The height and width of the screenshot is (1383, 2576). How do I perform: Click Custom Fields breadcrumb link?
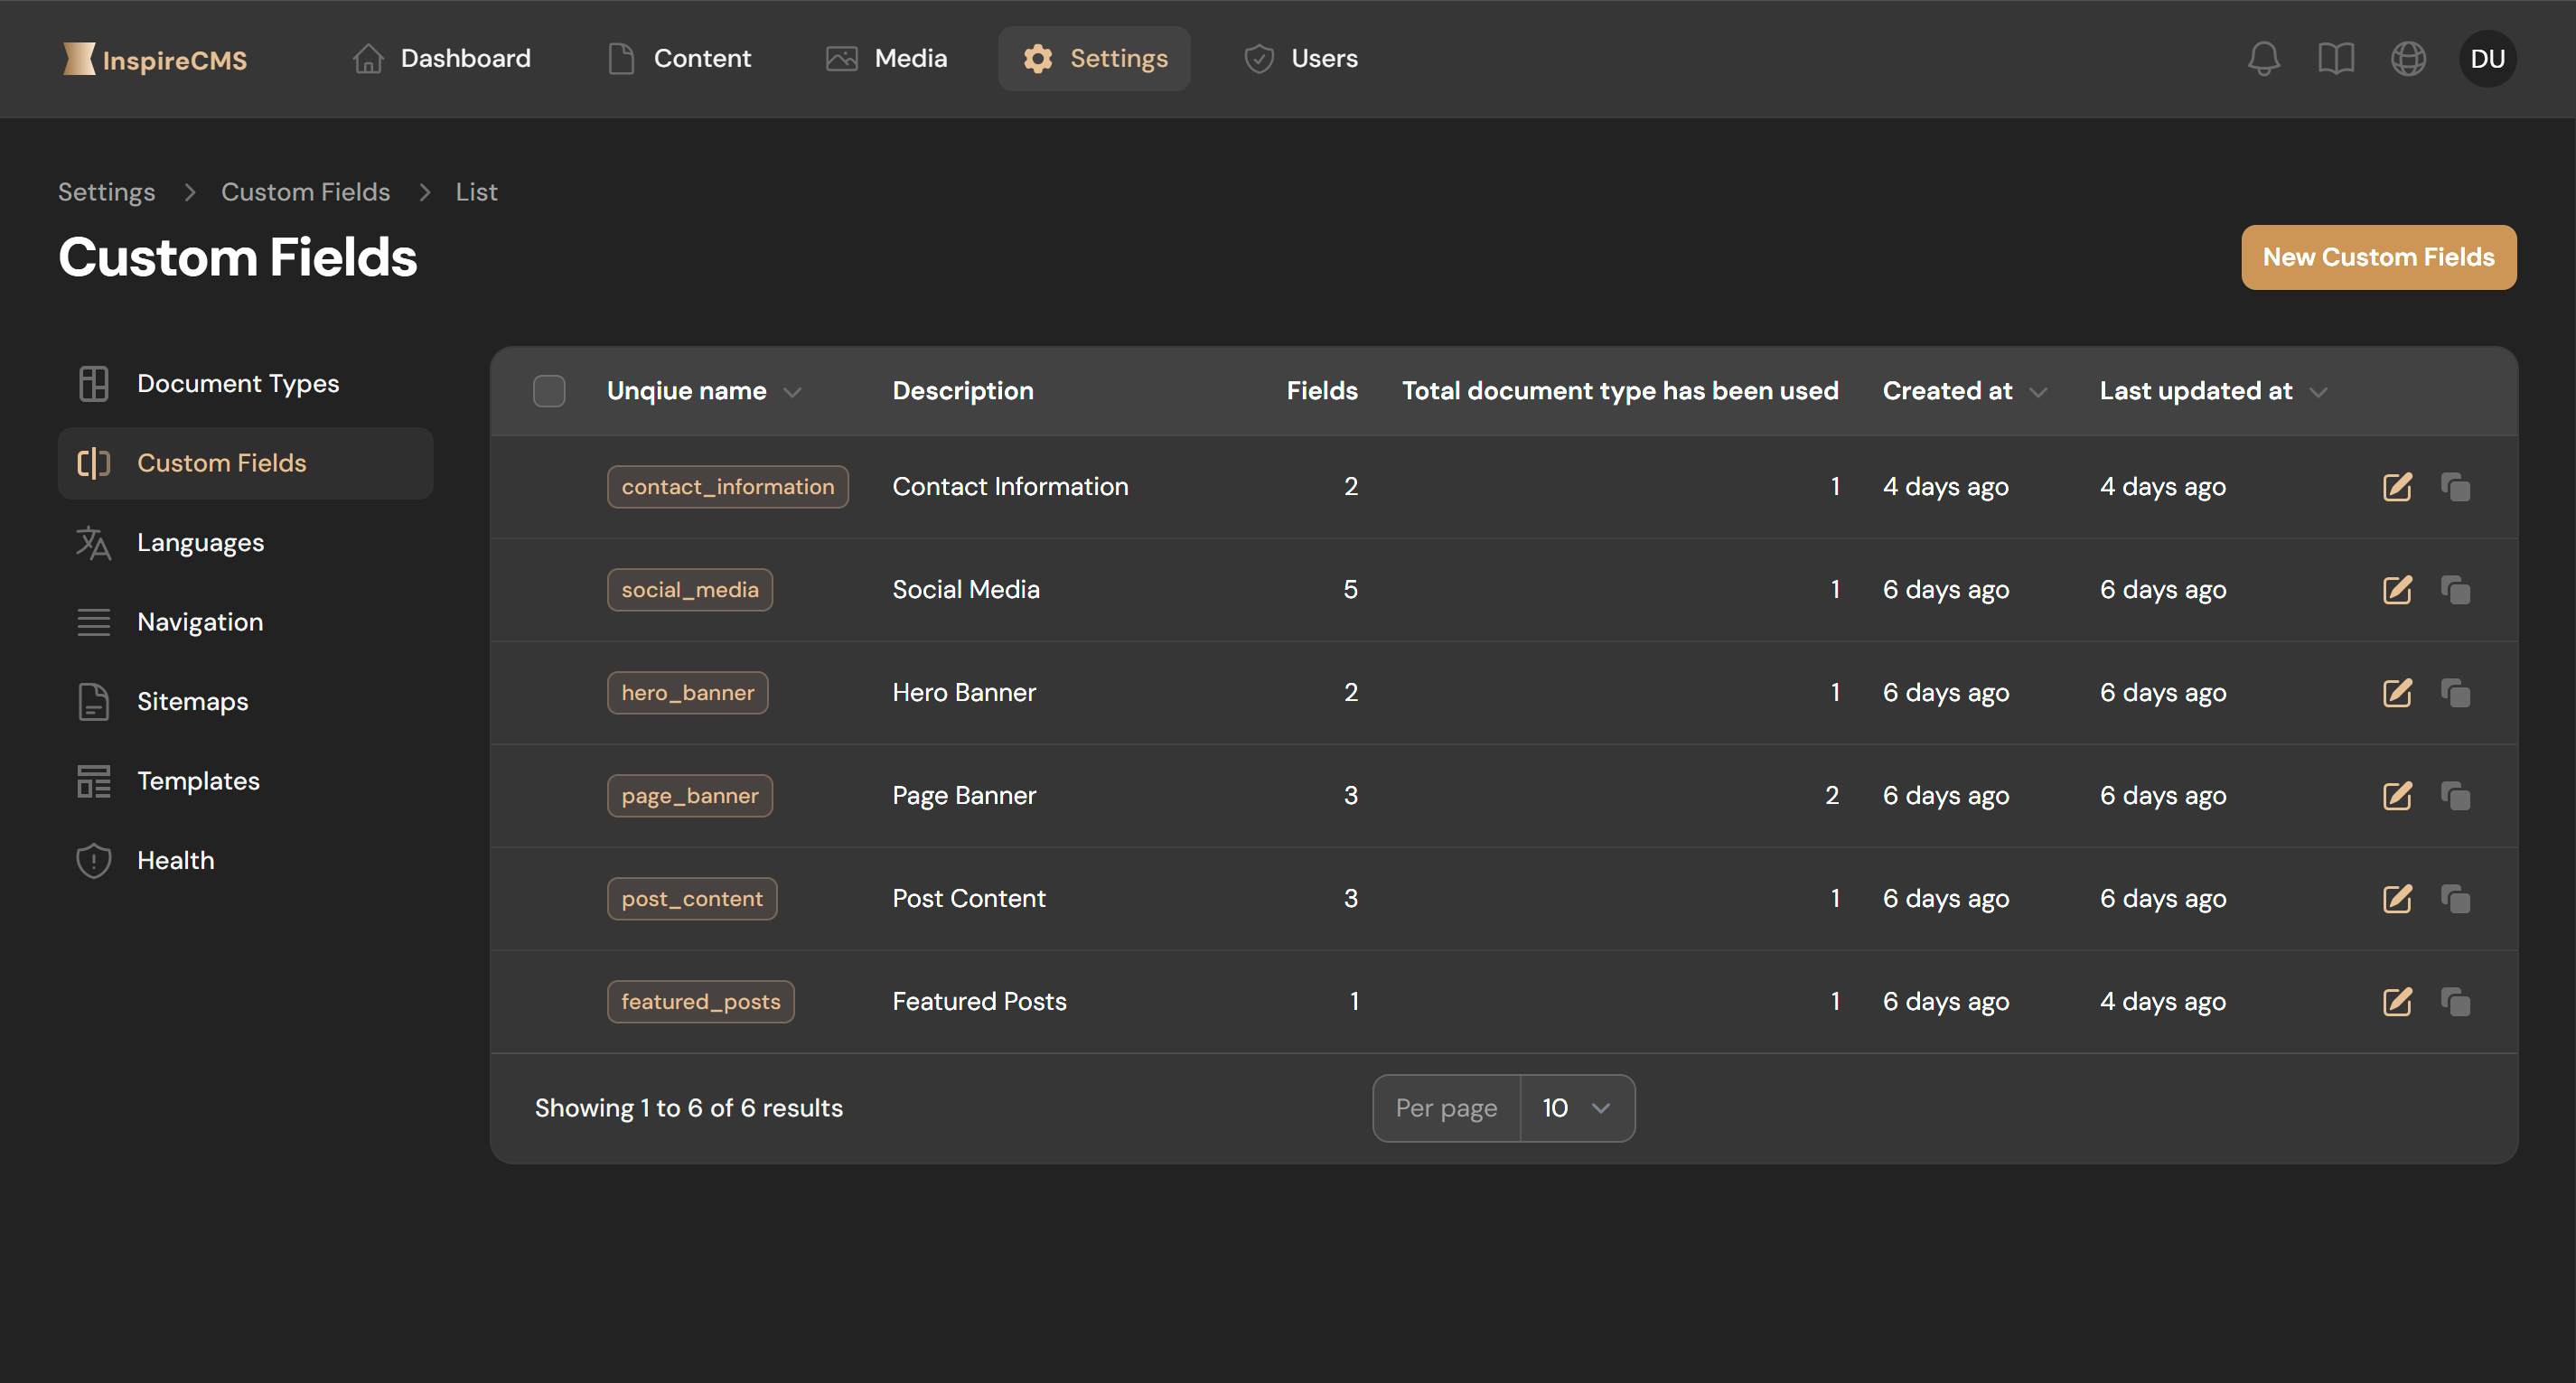coord(305,192)
